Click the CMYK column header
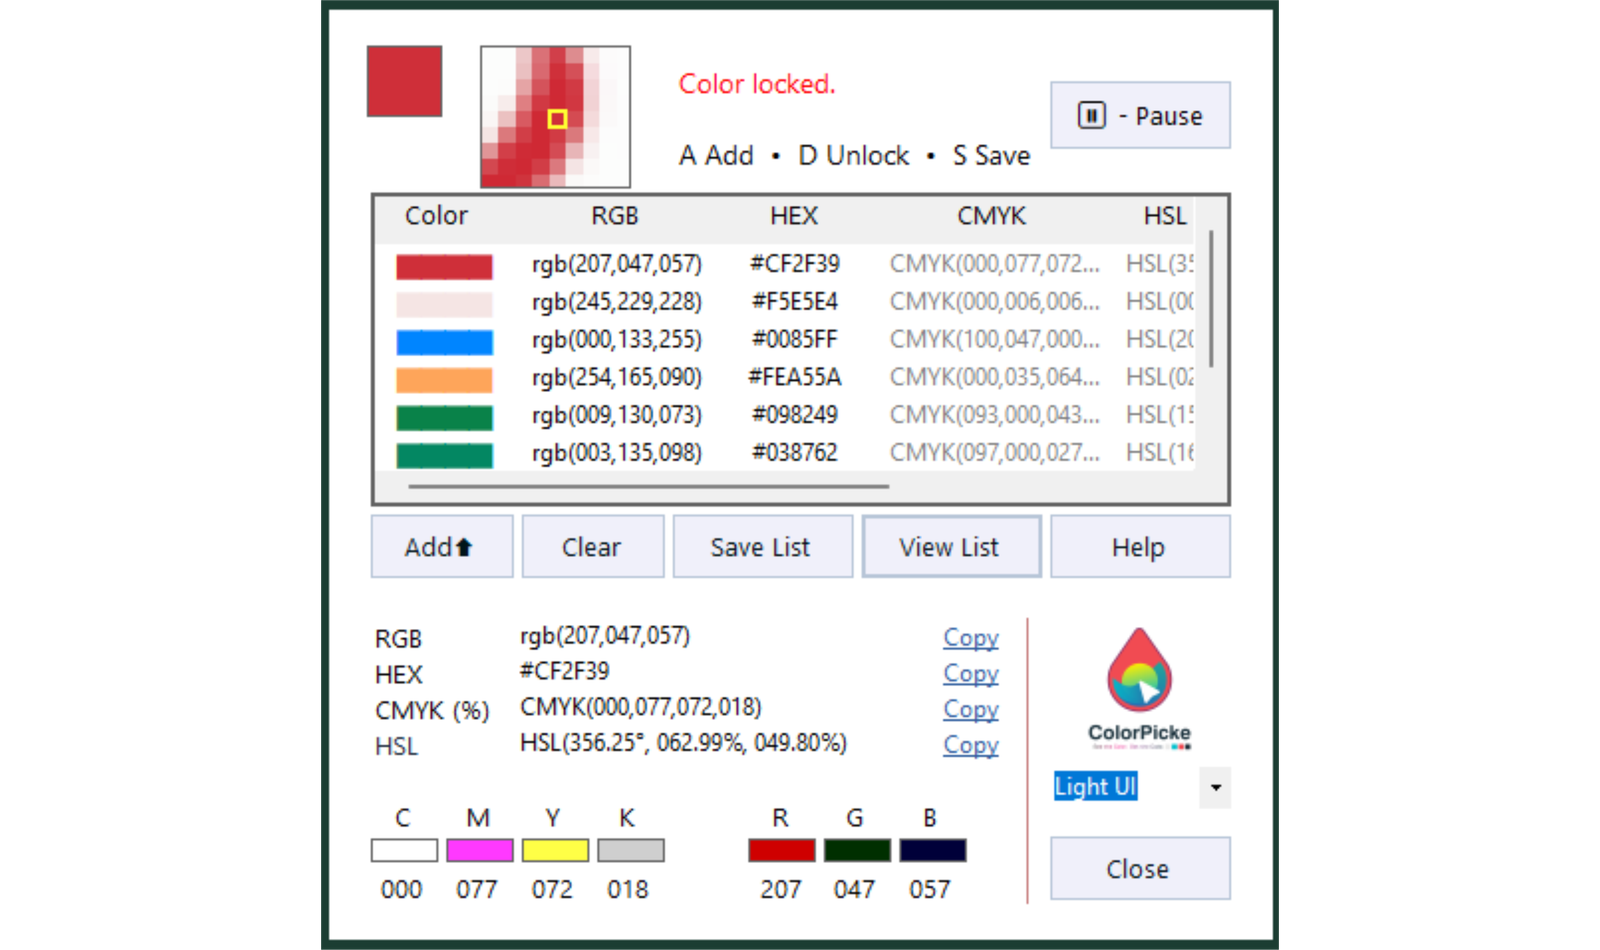 [x=991, y=216]
